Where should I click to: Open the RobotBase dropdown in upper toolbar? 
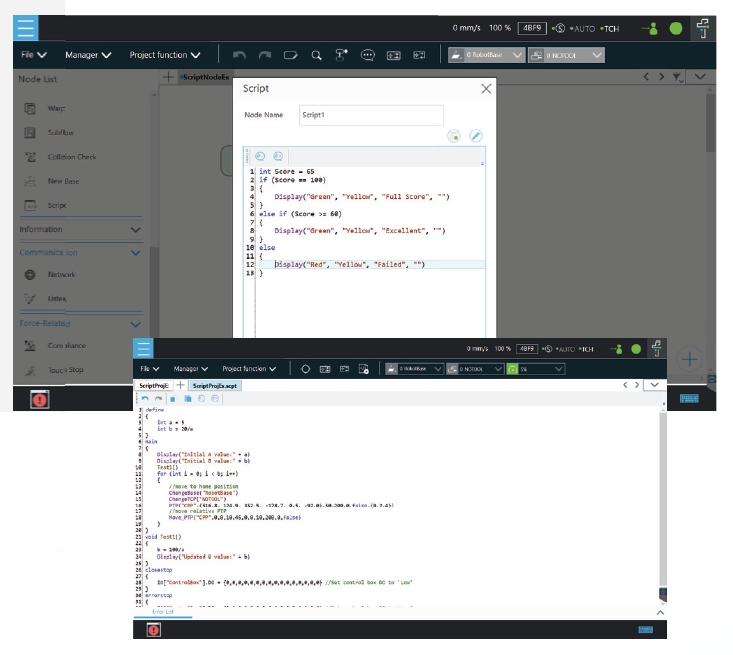(x=485, y=55)
